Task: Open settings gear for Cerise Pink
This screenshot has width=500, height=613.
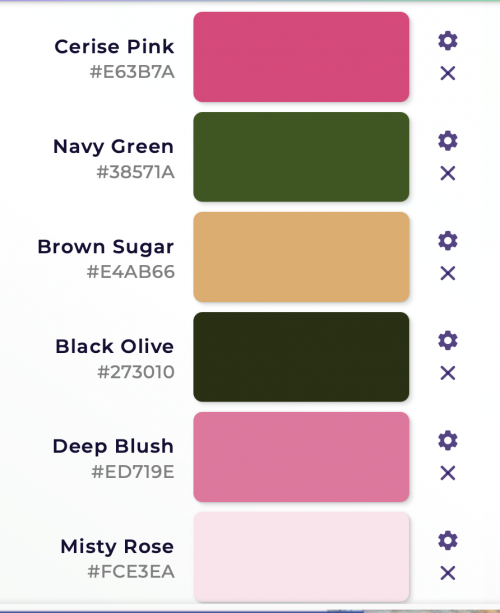Action: (448, 41)
